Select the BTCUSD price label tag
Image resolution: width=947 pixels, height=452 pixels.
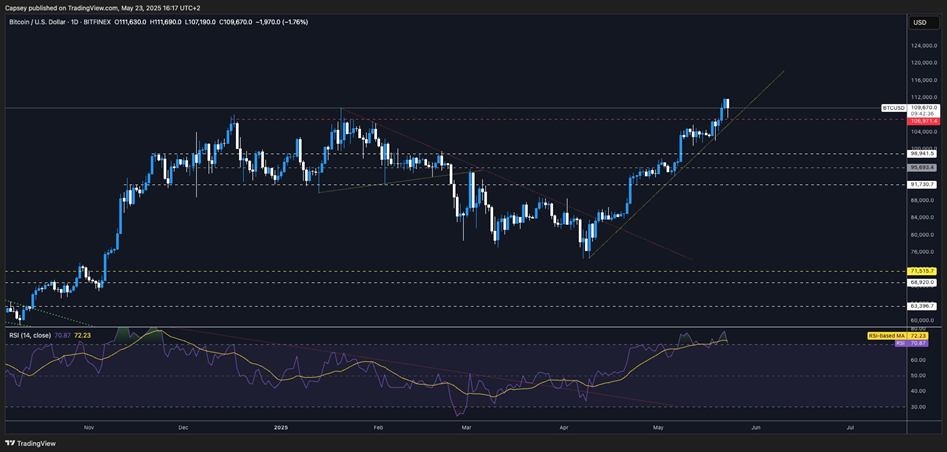pyautogui.click(x=893, y=107)
